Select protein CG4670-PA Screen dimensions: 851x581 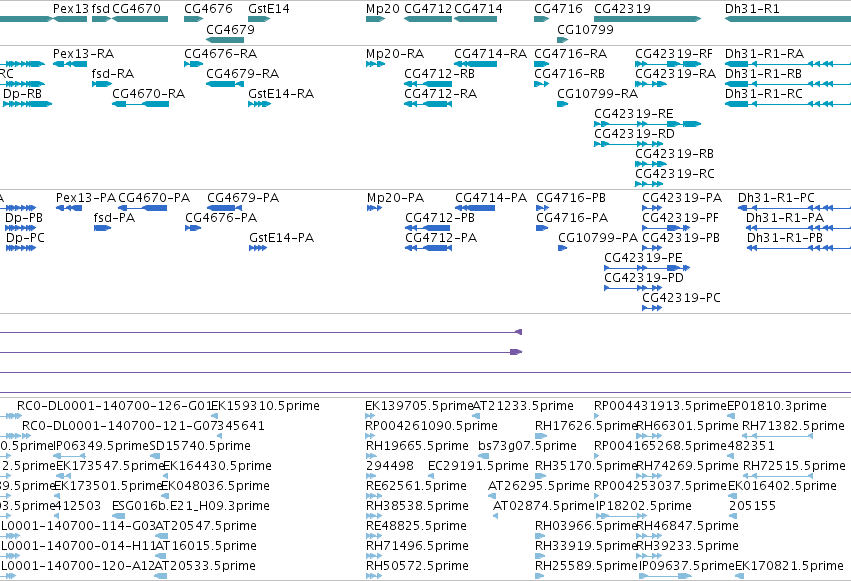point(143,208)
